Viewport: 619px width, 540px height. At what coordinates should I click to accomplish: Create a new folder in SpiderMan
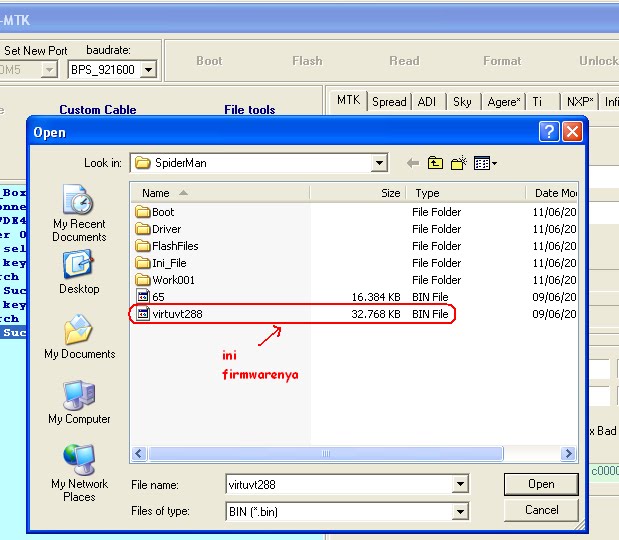(459, 163)
